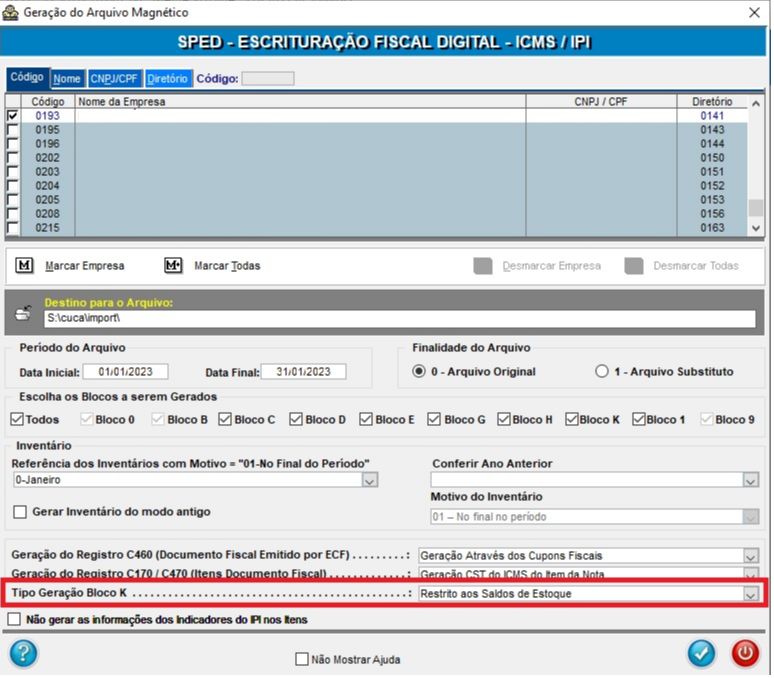Viewport: 774px width, 678px height.
Task: Check company row 0196 checkbox
Action: click(12, 144)
